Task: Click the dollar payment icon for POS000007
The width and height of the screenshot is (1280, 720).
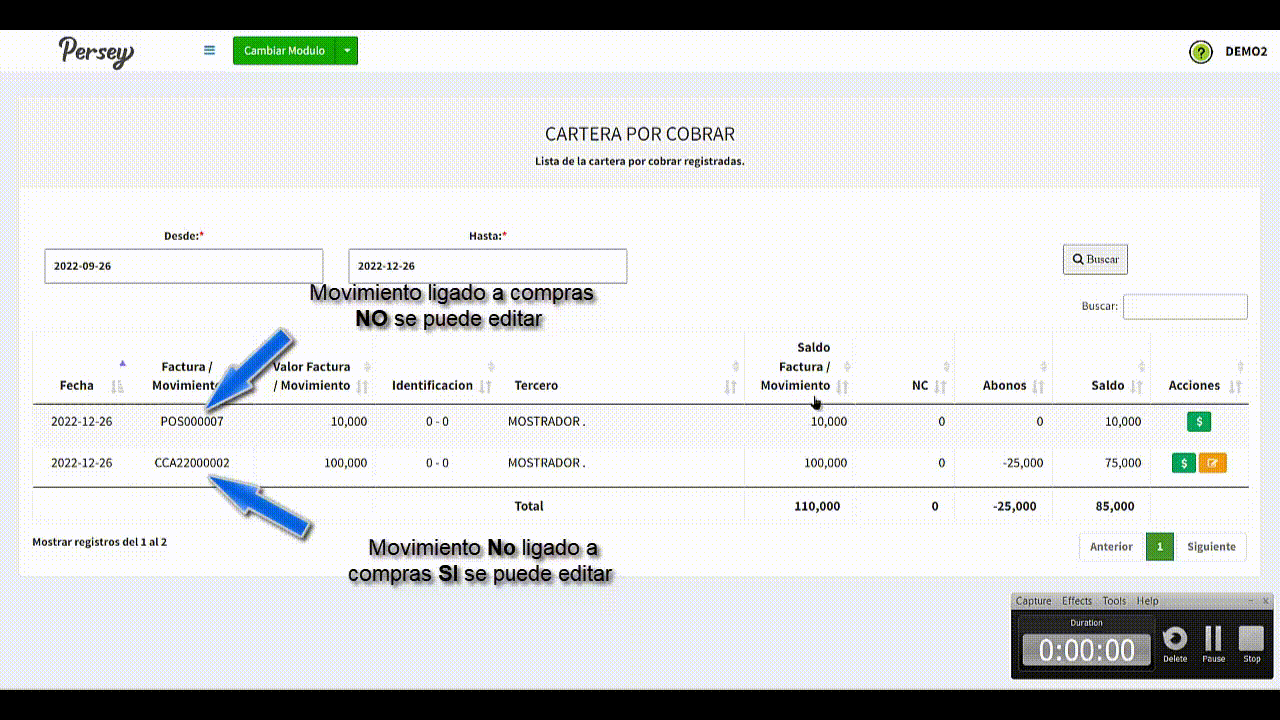Action: [1198, 422]
